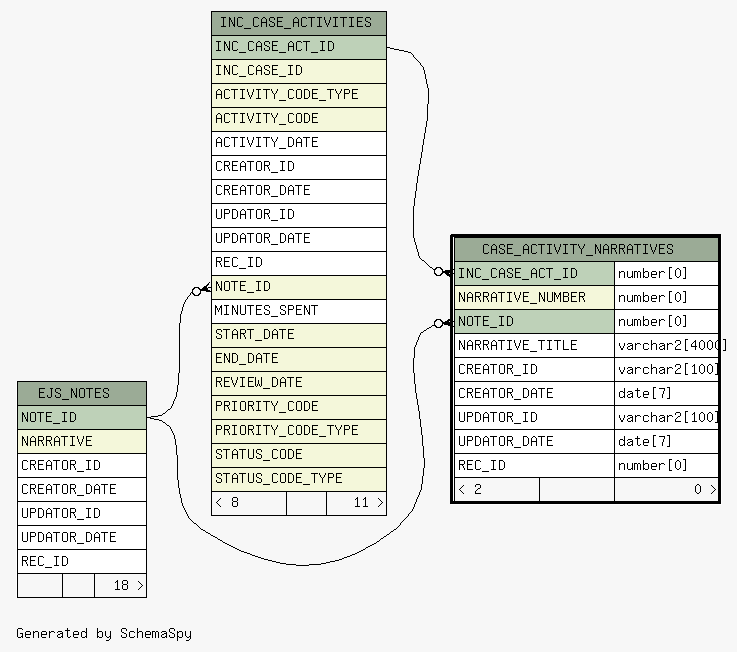Image resolution: width=737 pixels, height=652 pixels.
Task: Click the relationship connector at CASE_ACTIVITY_NARRATIVES INC_CASE_ACT_ID
Action: coord(442,272)
